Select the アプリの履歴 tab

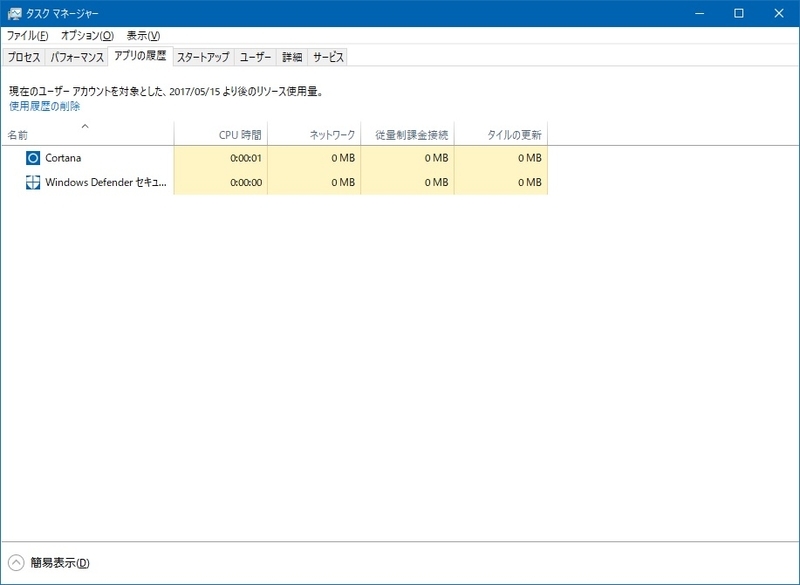(x=140, y=56)
